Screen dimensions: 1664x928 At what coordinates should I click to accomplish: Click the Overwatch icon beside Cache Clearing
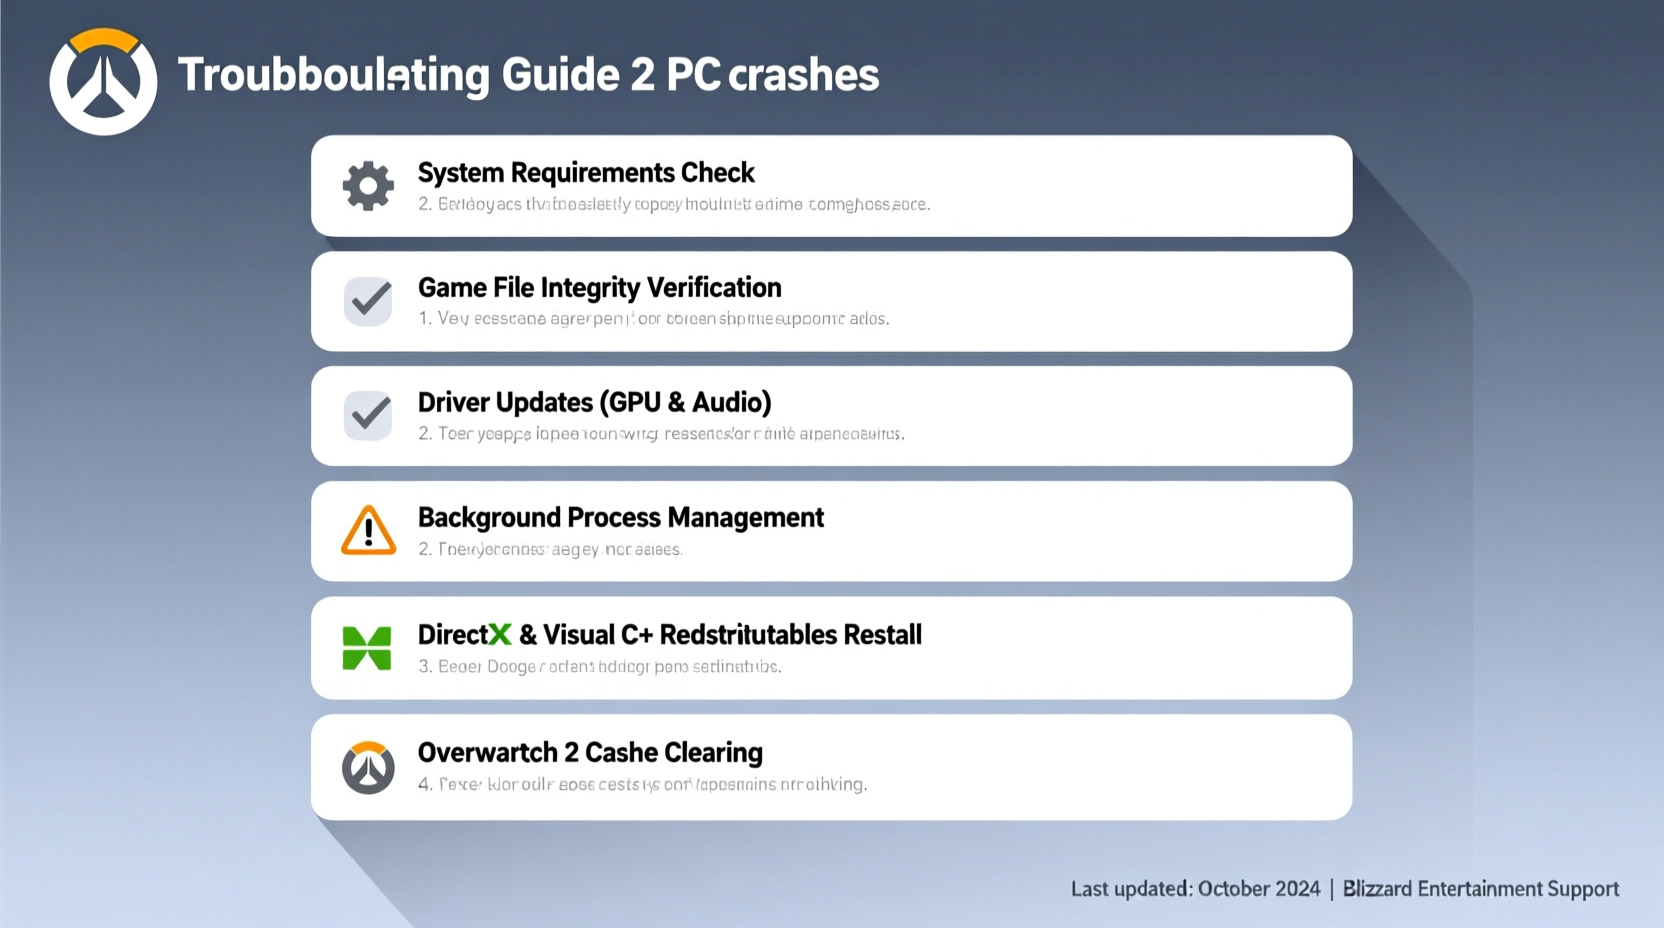pos(367,767)
